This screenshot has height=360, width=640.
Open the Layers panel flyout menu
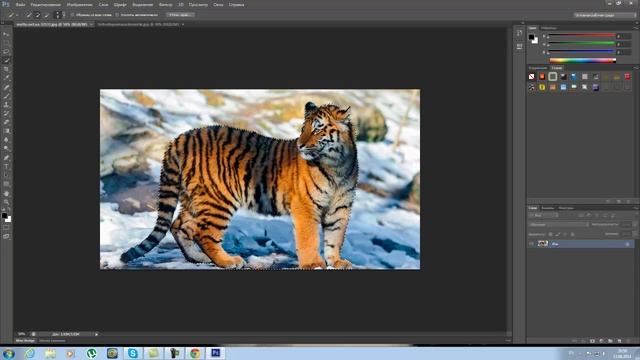(636, 208)
